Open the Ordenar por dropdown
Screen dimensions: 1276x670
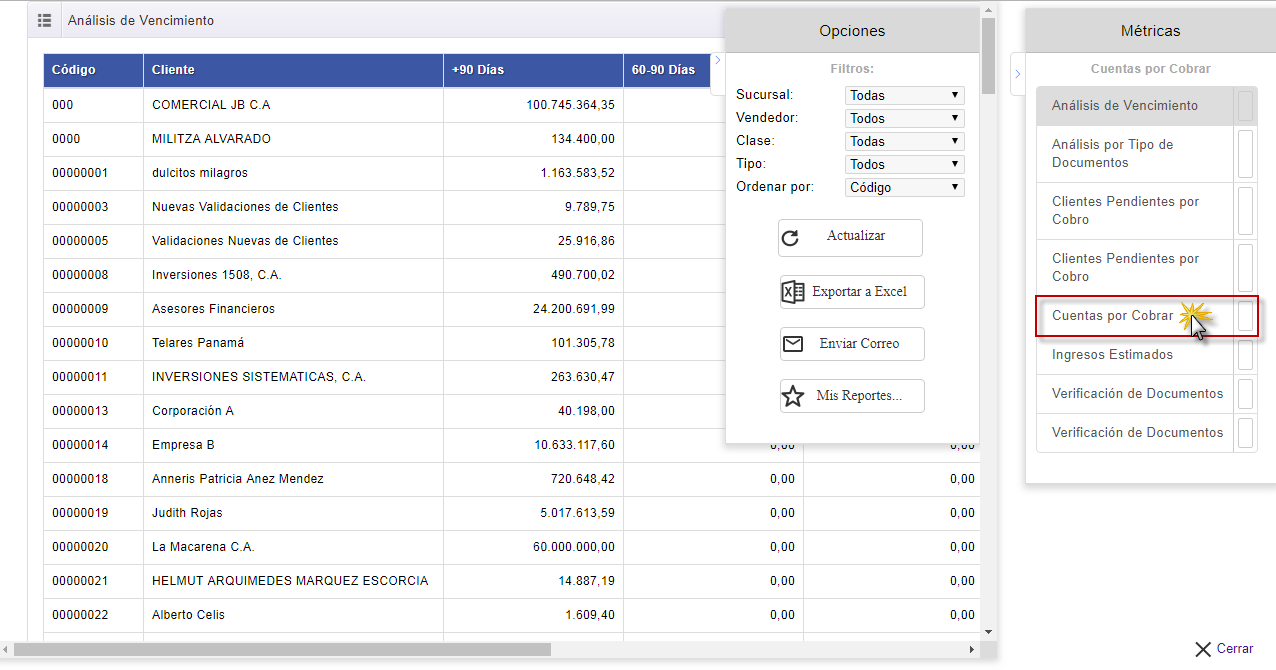point(904,187)
